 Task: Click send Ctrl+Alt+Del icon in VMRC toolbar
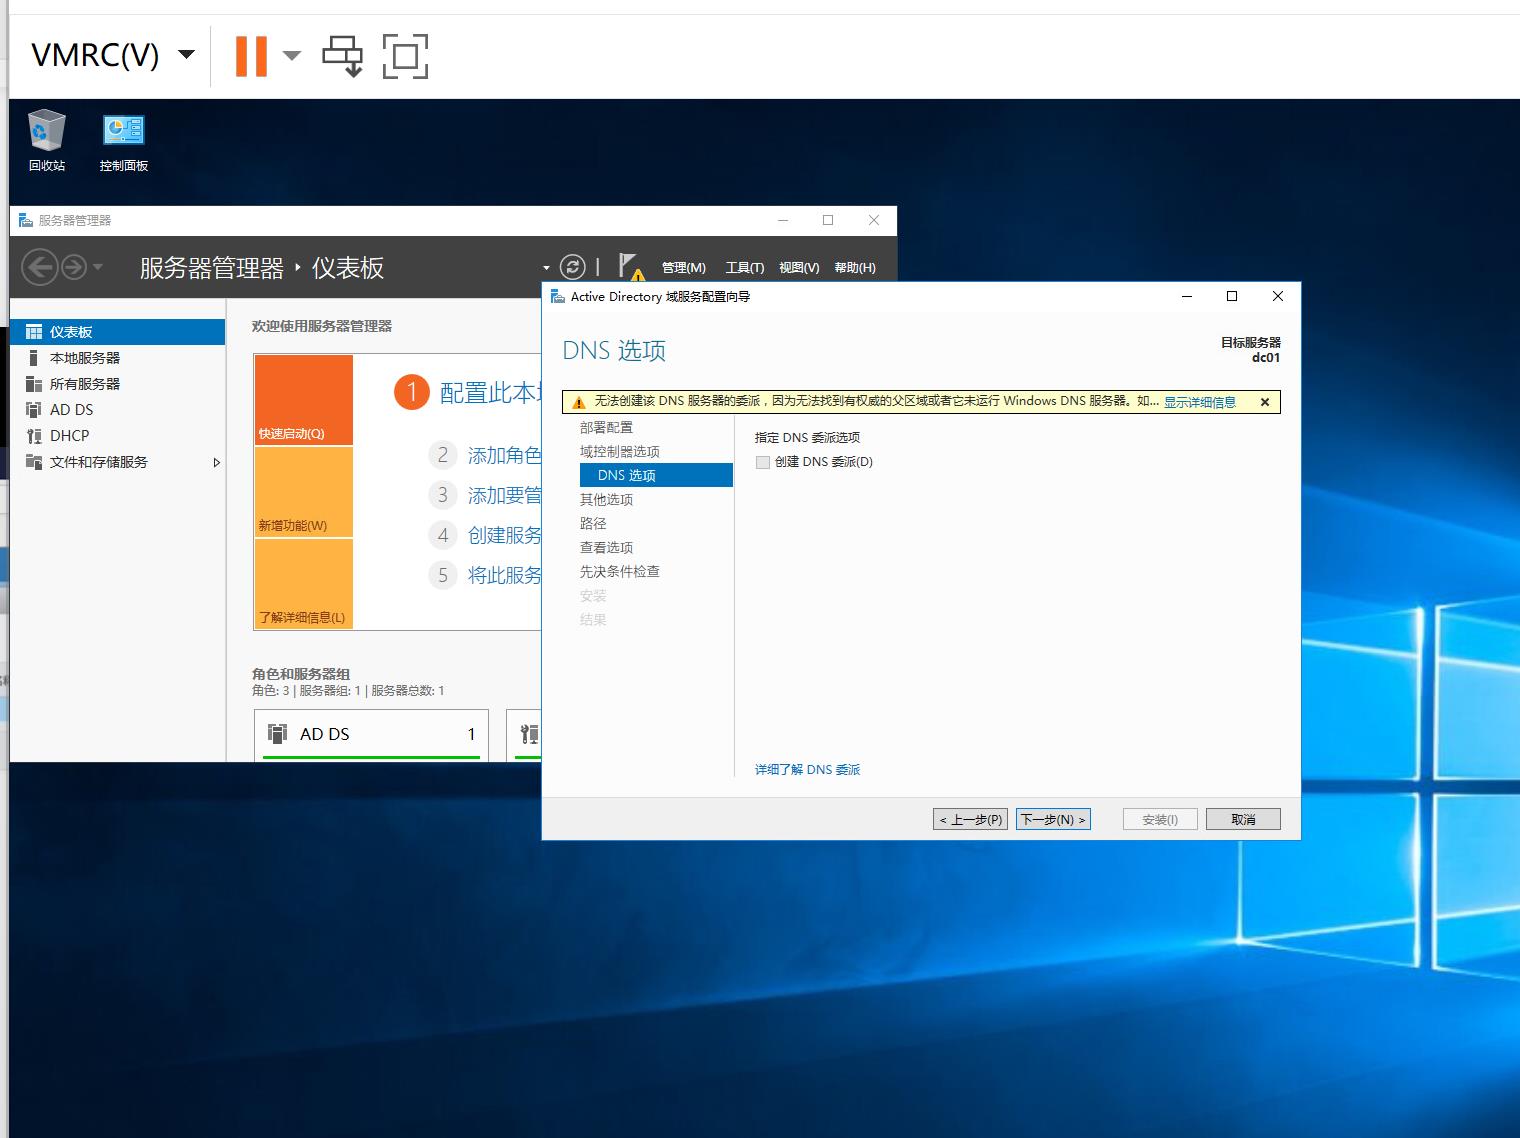click(342, 56)
